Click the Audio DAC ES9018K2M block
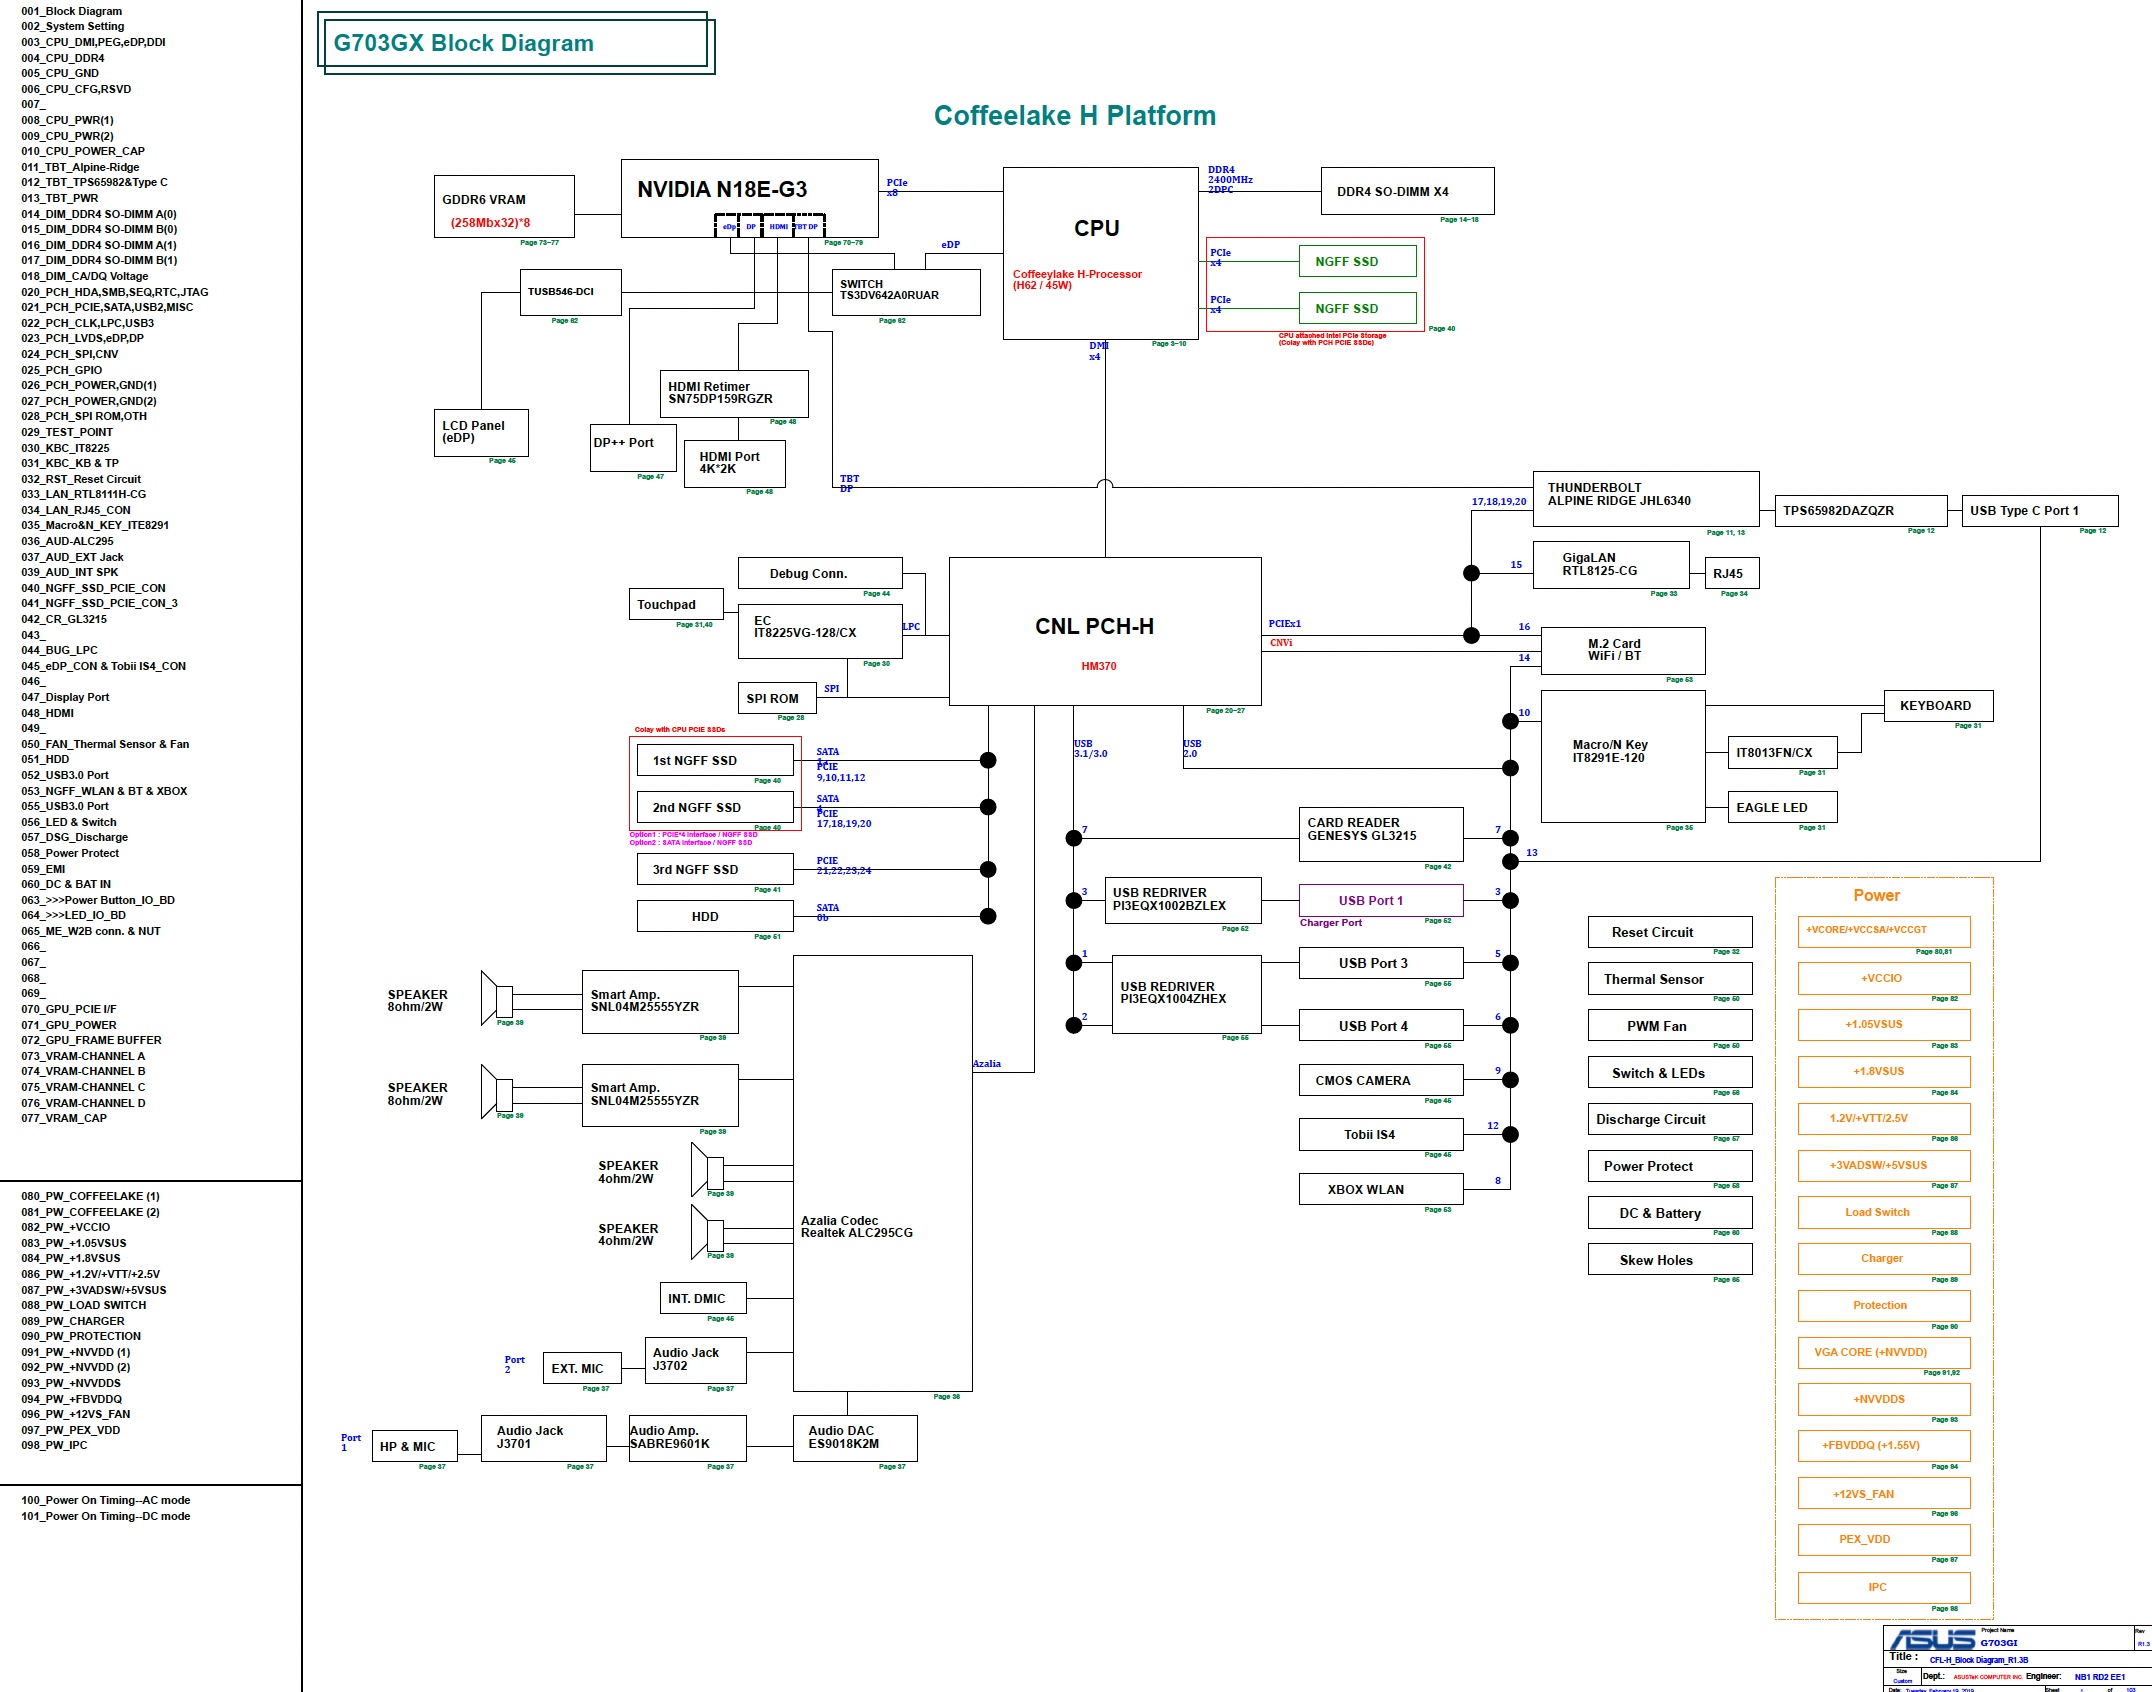The width and height of the screenshot is (2152, 1692). coord(855,1437)
